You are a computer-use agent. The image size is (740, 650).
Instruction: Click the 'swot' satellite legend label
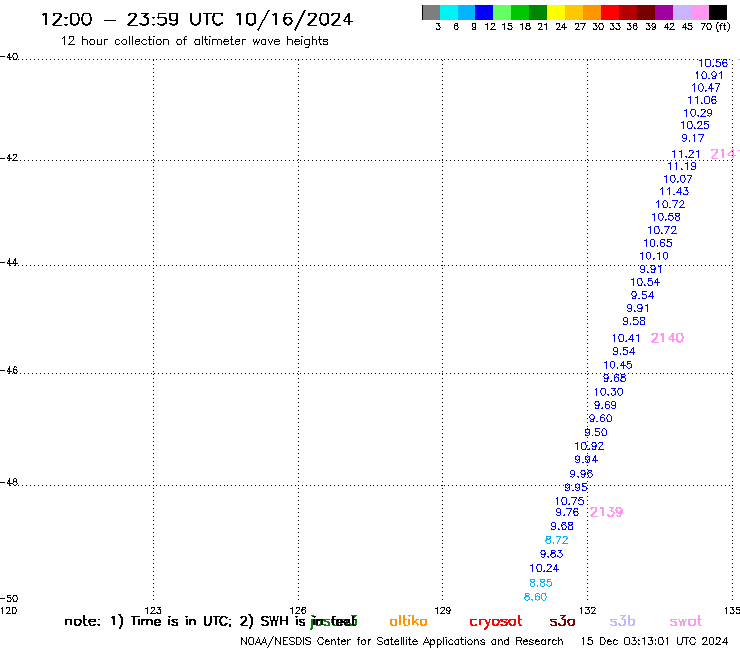click(686, 621)
